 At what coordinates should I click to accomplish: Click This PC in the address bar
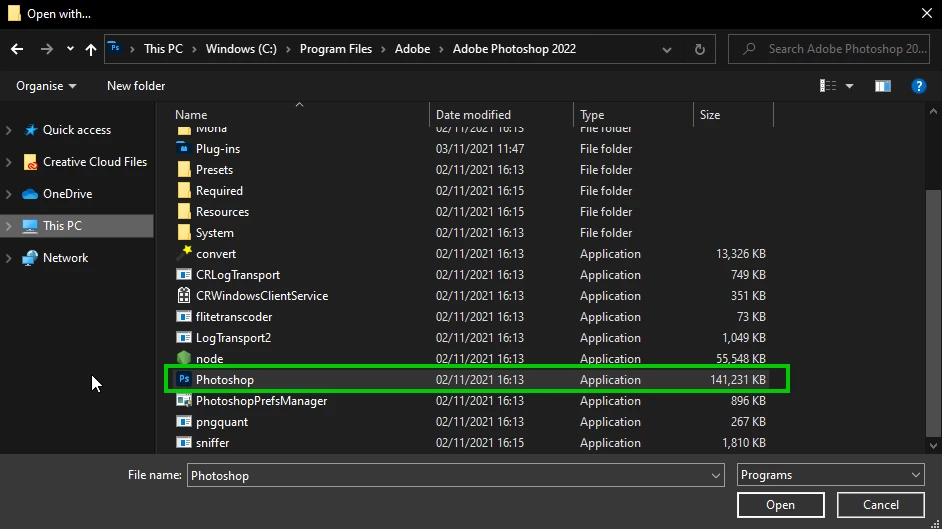pyautogui.click(x=163, y=49)
